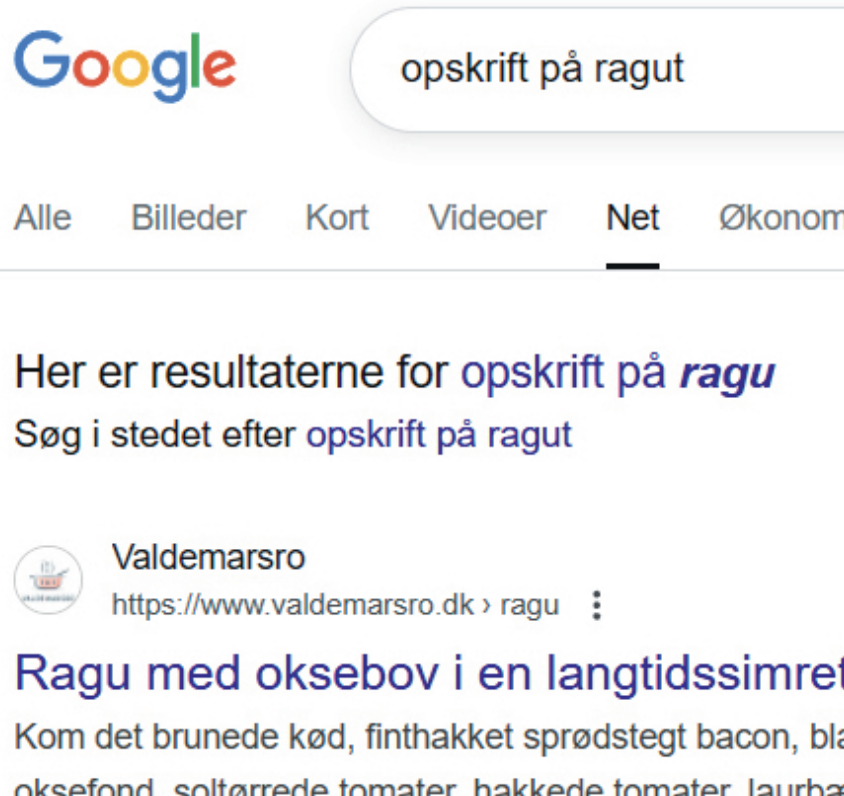Image resolution: width=844 pixels, height=796 pixels.
Task: Open the three-dot menu beside Valdemarsro result
Action: tap(597, 605)
